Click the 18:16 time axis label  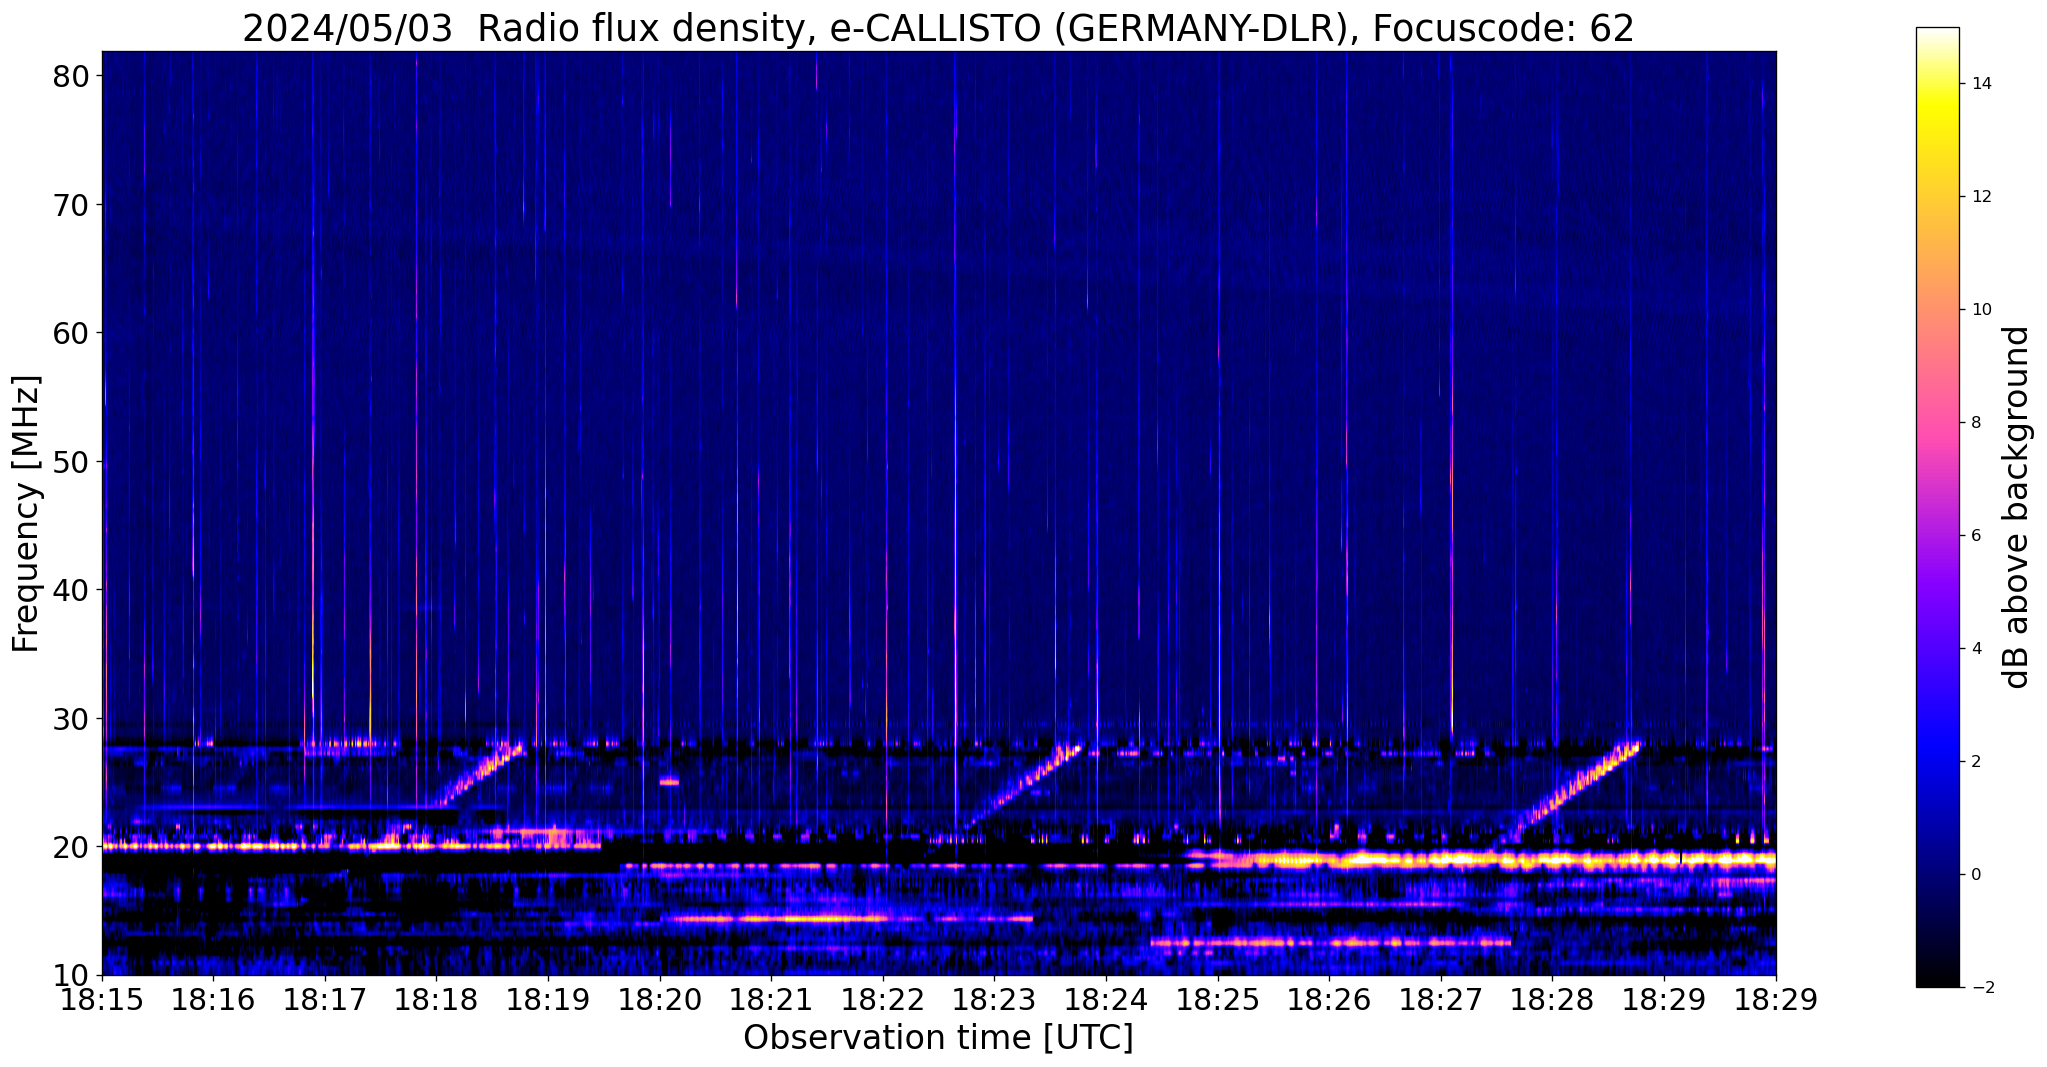tap(213, 1001)
